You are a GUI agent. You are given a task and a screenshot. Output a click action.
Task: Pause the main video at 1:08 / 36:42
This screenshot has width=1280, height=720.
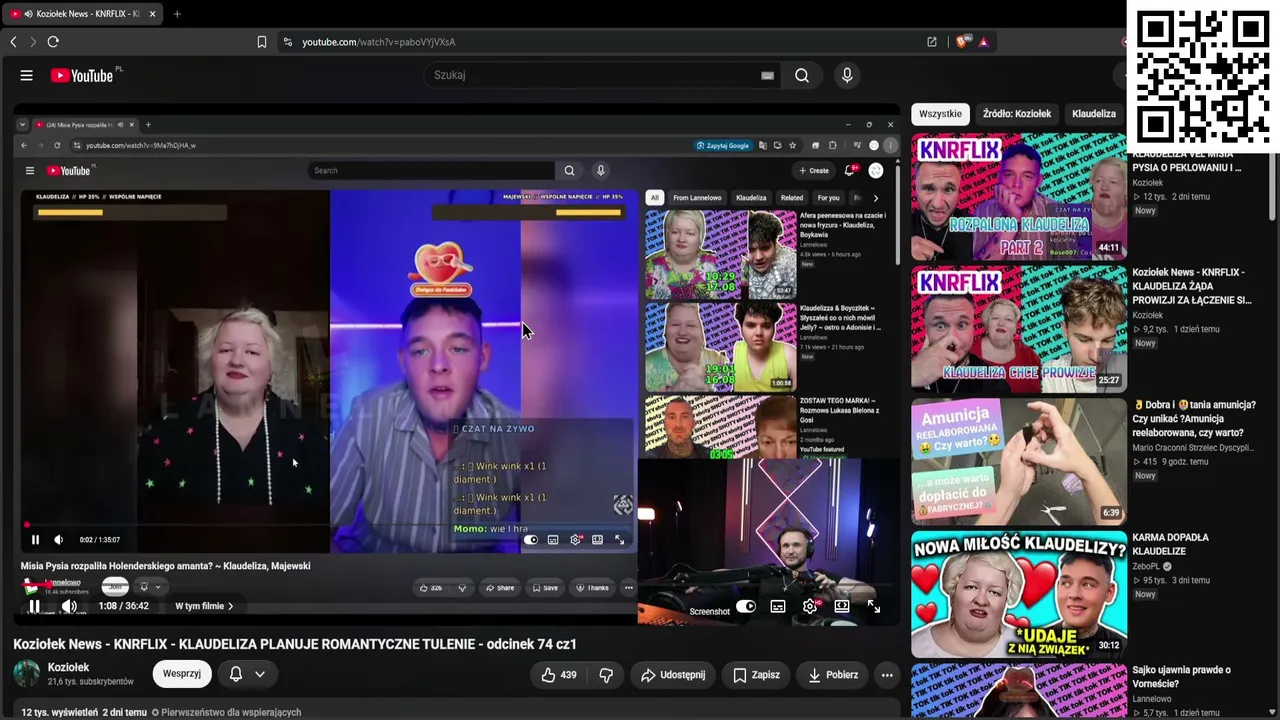point(34,606)
